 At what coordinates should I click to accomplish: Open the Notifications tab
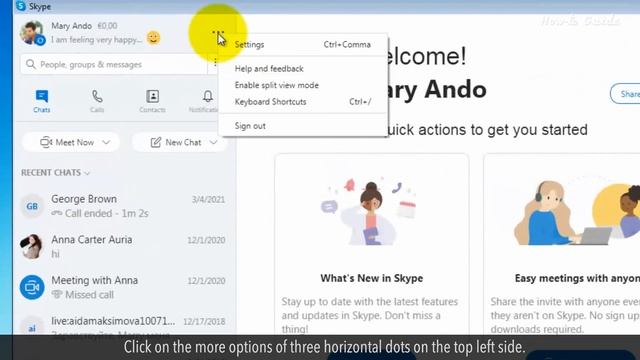coord(205,101)
